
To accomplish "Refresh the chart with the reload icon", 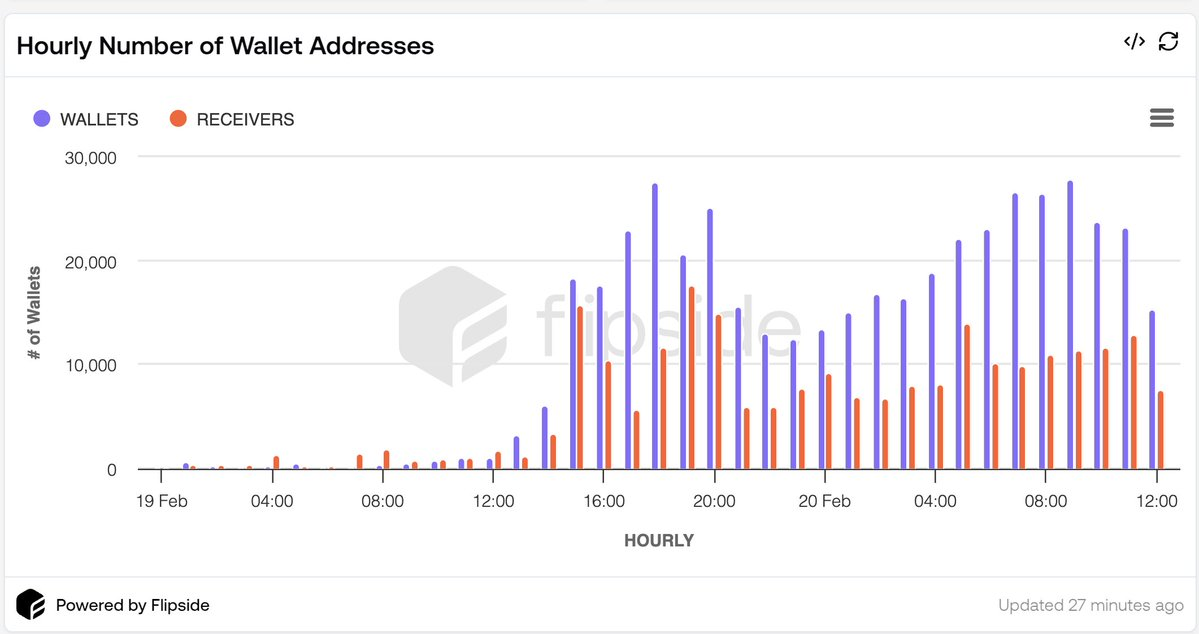I will 1168,42.
